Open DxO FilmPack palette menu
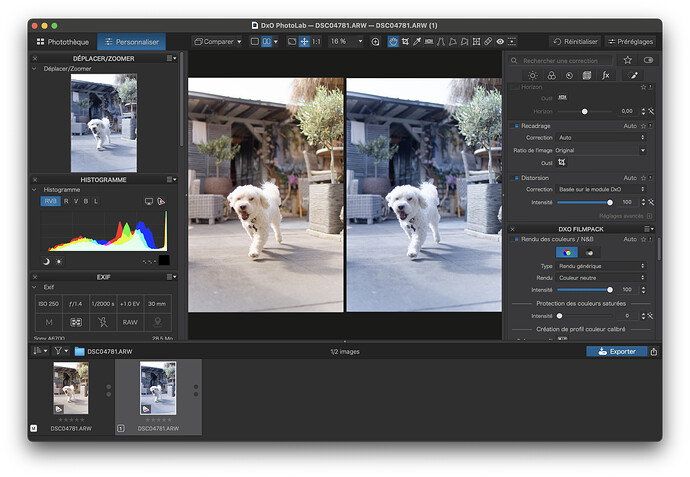This screenshot has width=690, height=477. click(650, 229)
